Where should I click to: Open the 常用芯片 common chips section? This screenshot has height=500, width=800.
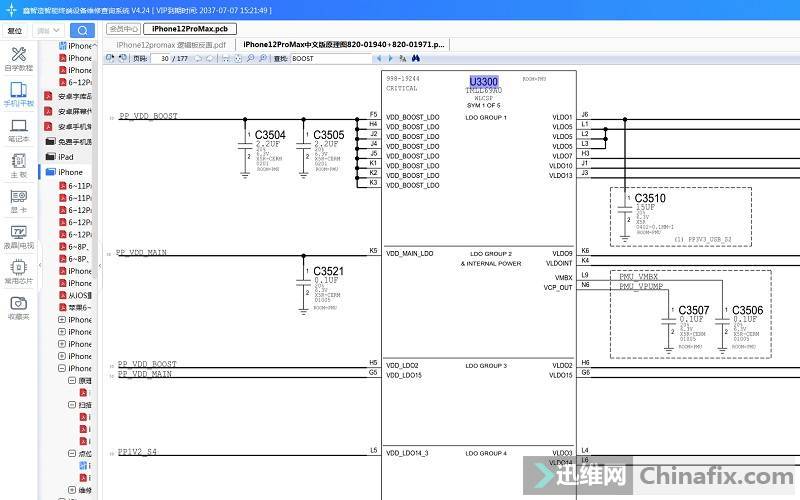click(x=18, y=273)
